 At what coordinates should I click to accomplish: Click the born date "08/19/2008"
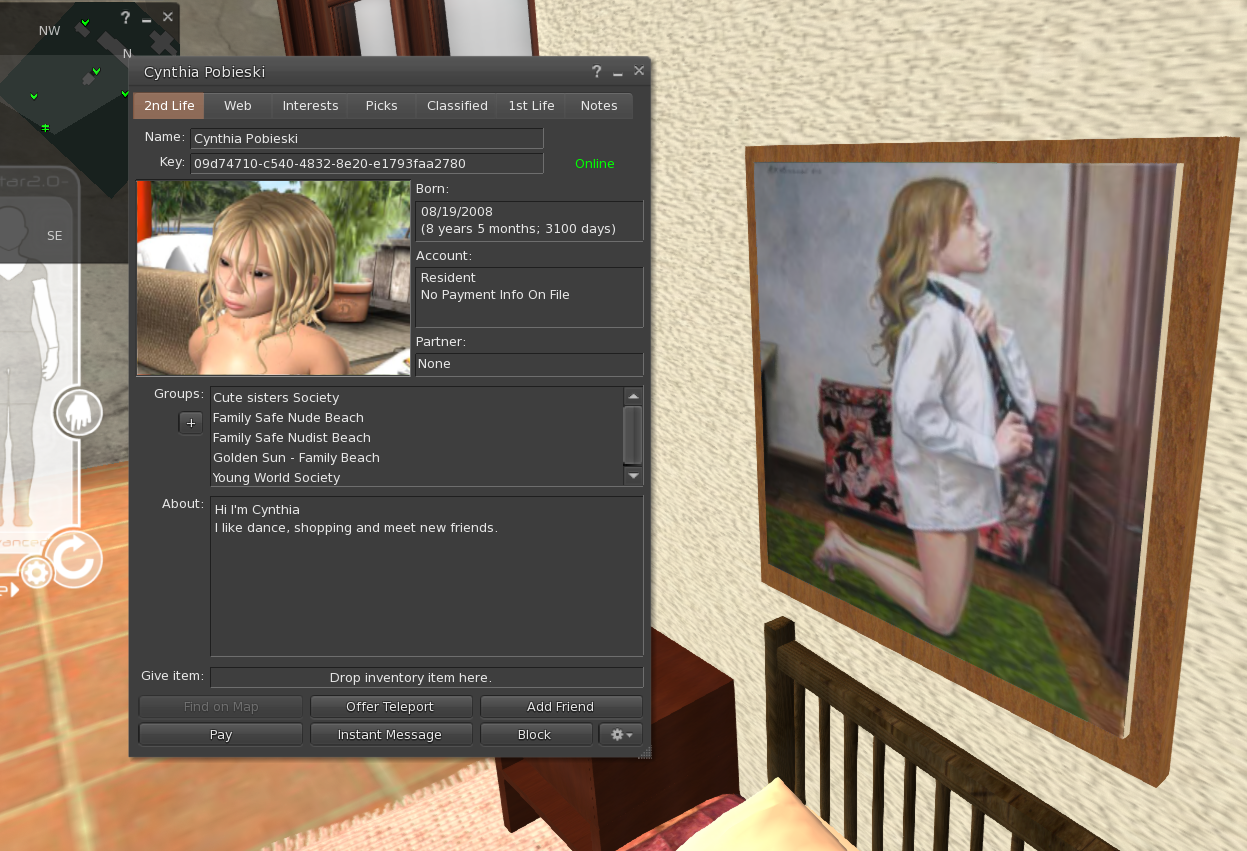[457, 212]
